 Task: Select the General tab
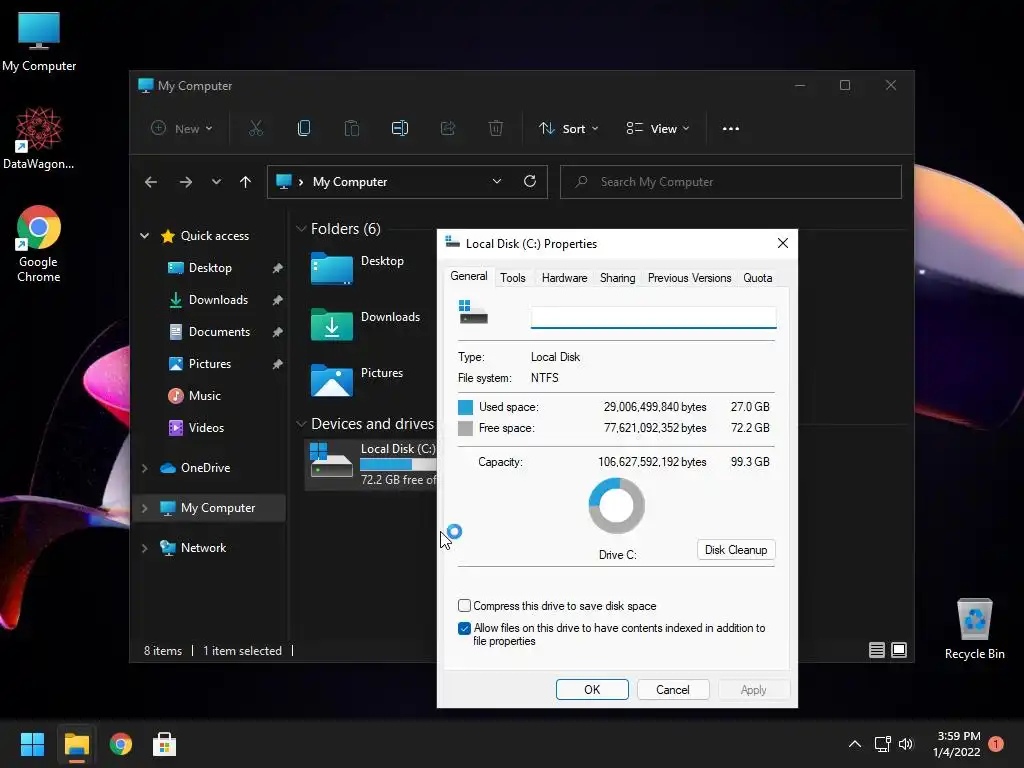[469, 276]
